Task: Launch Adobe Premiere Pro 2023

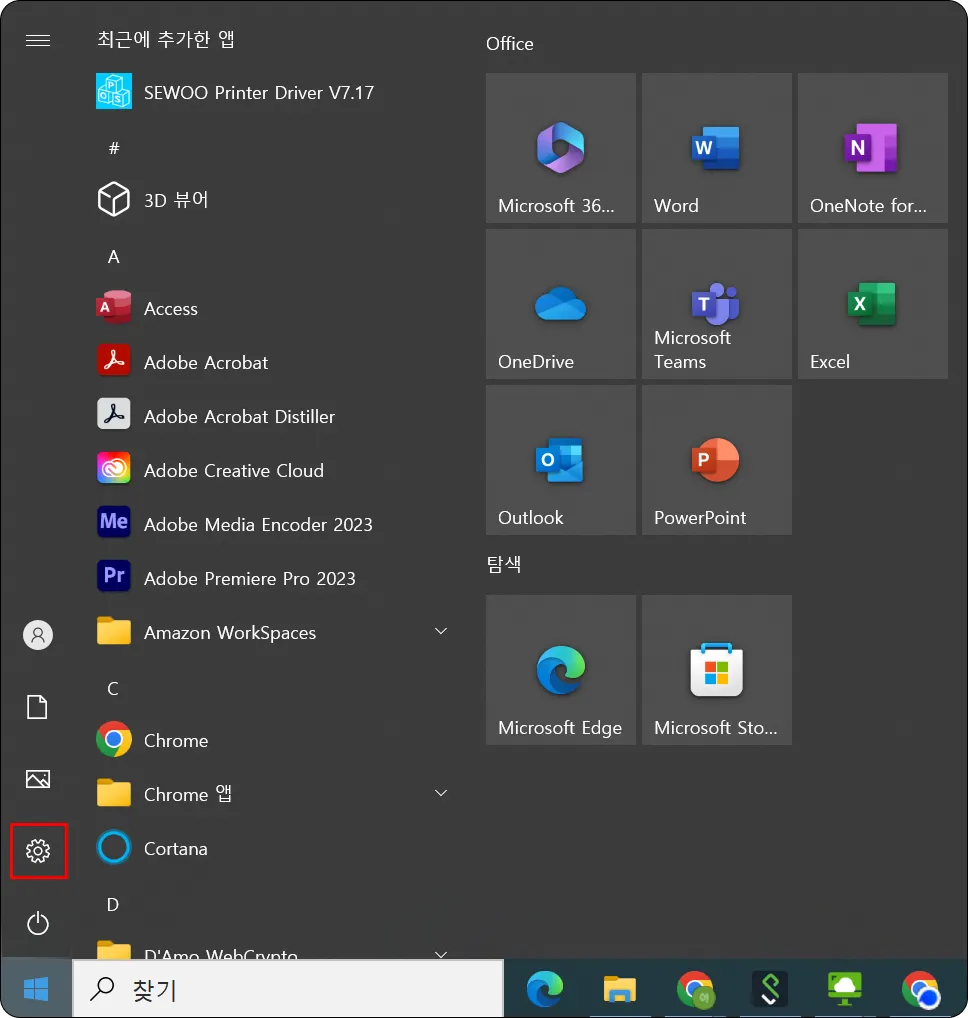Action: pyautogui.click(x=273, y=577)
